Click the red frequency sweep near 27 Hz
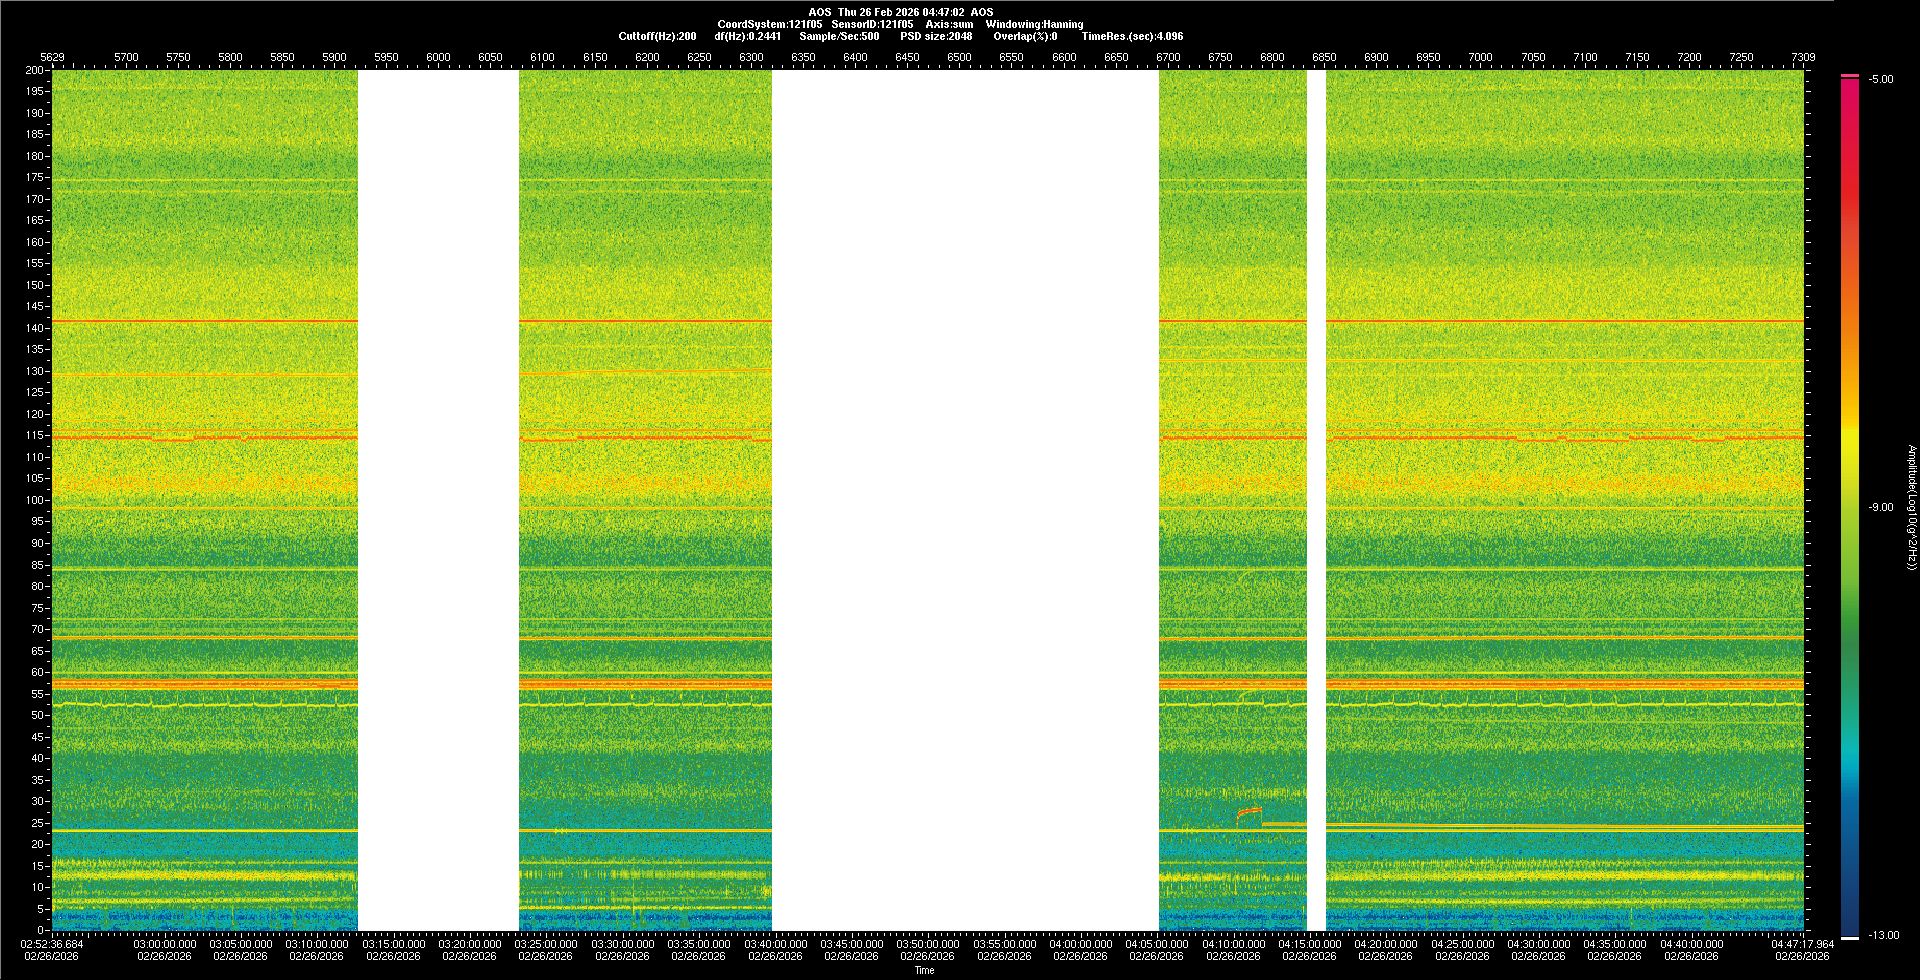 pyautogui.click(x=1249, y=812)
